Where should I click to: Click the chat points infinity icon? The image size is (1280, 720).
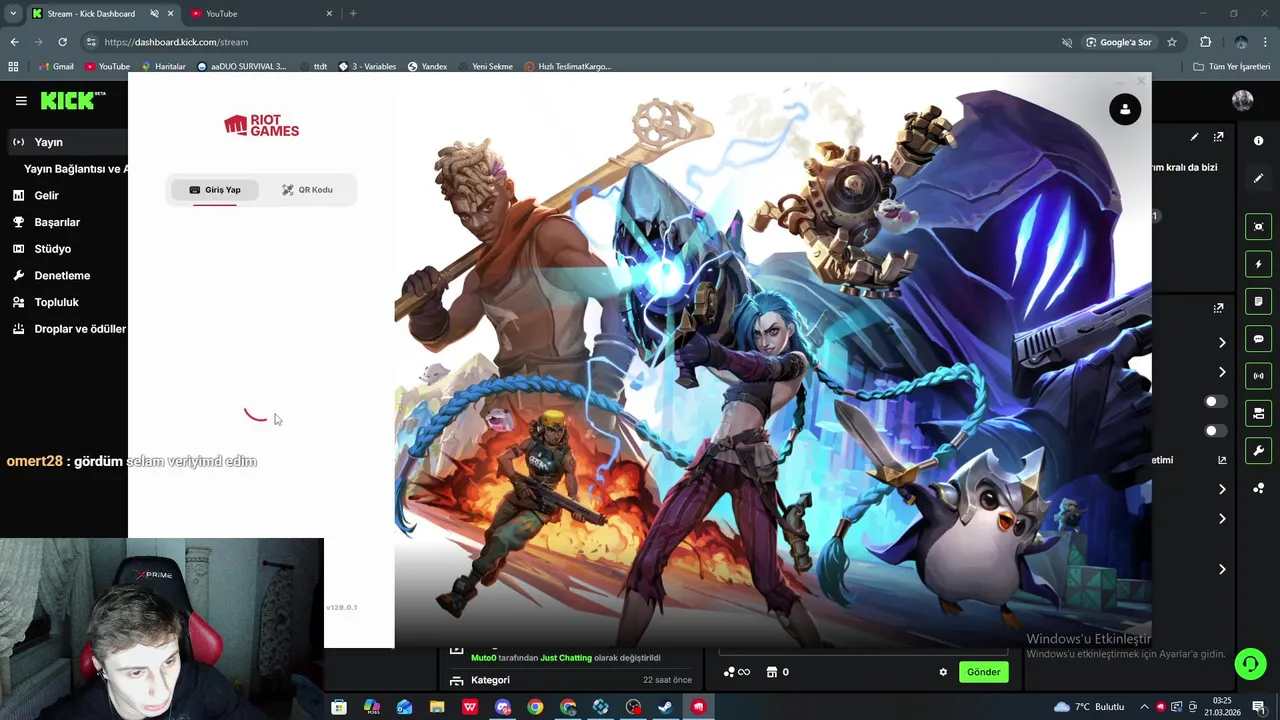click(737, 672)
